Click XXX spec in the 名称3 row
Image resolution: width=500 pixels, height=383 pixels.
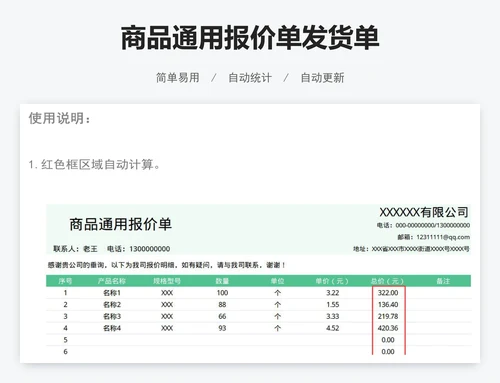pos(167,316)
